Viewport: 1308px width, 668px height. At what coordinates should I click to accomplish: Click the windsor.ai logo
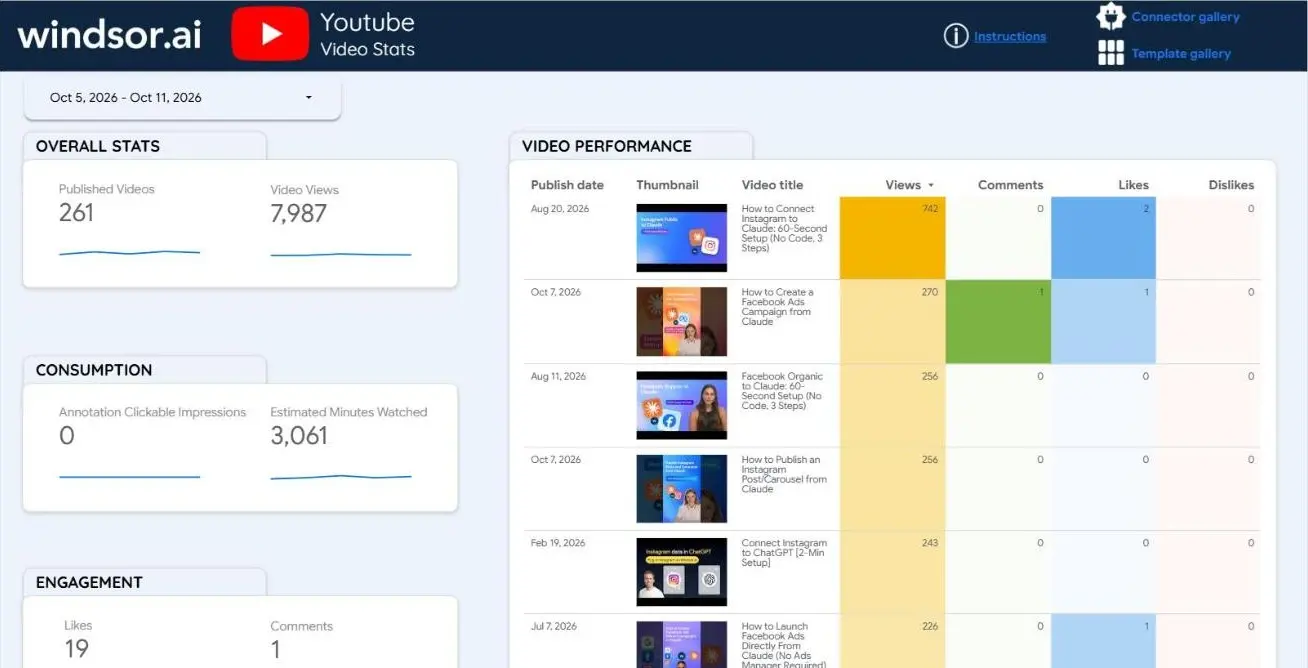click(x=109, y=35)
